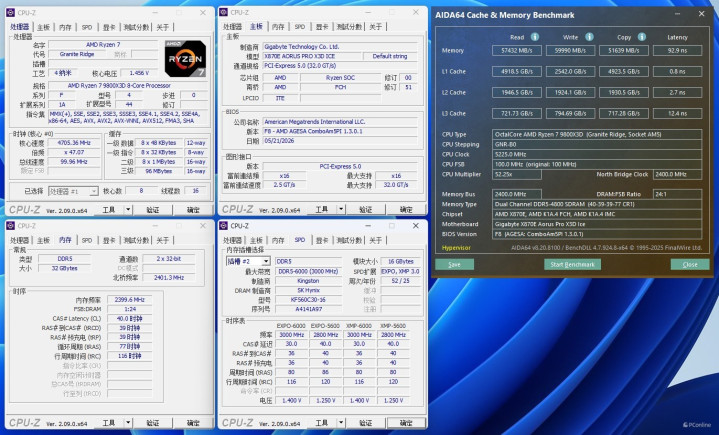
Task: Click the North Bridge Clock 2400.0 MHz field
Action: click(677, 174)
